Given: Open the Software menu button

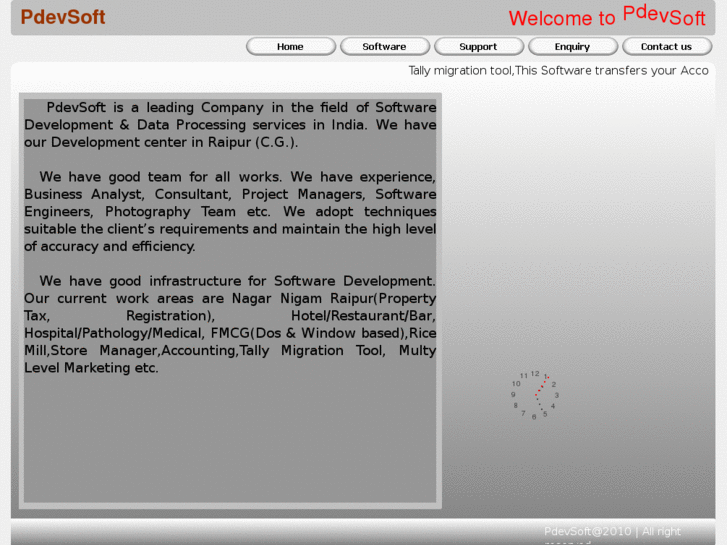Looking at the screenshot, I should coord(385,46).
